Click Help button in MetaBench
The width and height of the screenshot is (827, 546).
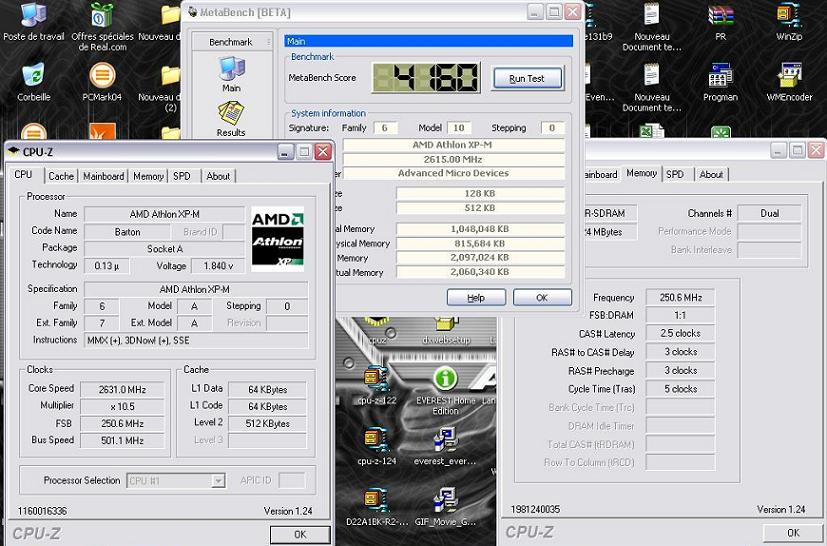tap(476, 298)
